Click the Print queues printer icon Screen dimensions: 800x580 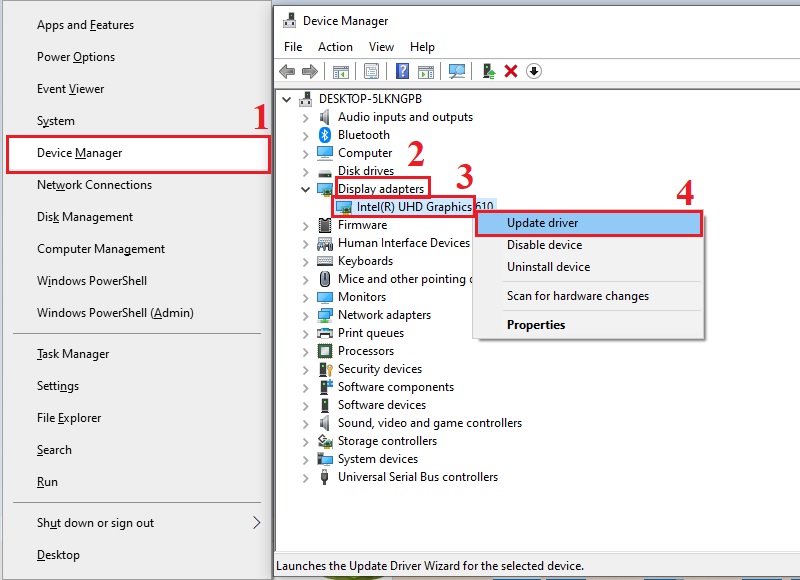click(324, 333)
